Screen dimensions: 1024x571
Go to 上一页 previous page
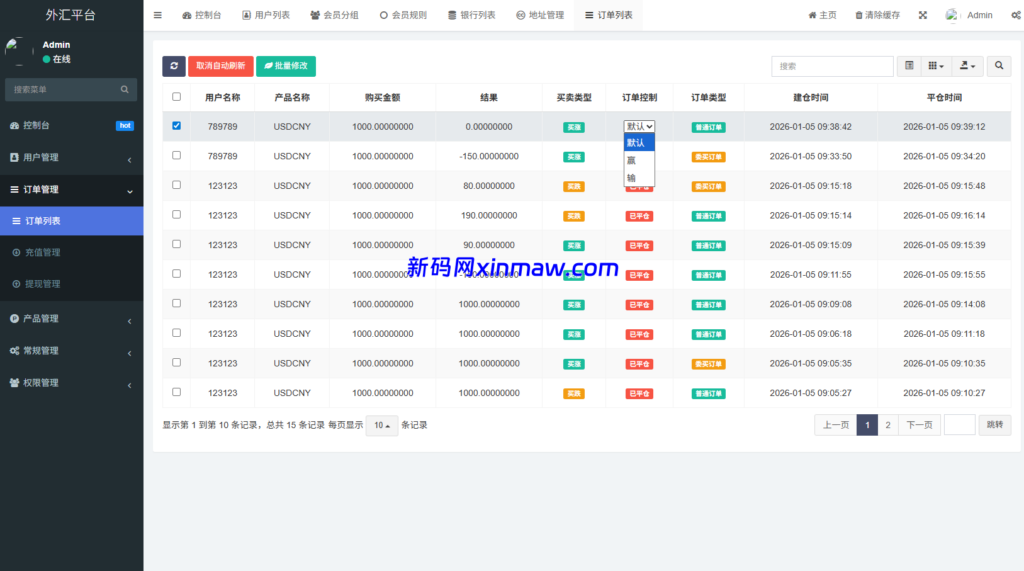[x=835, y=425]
